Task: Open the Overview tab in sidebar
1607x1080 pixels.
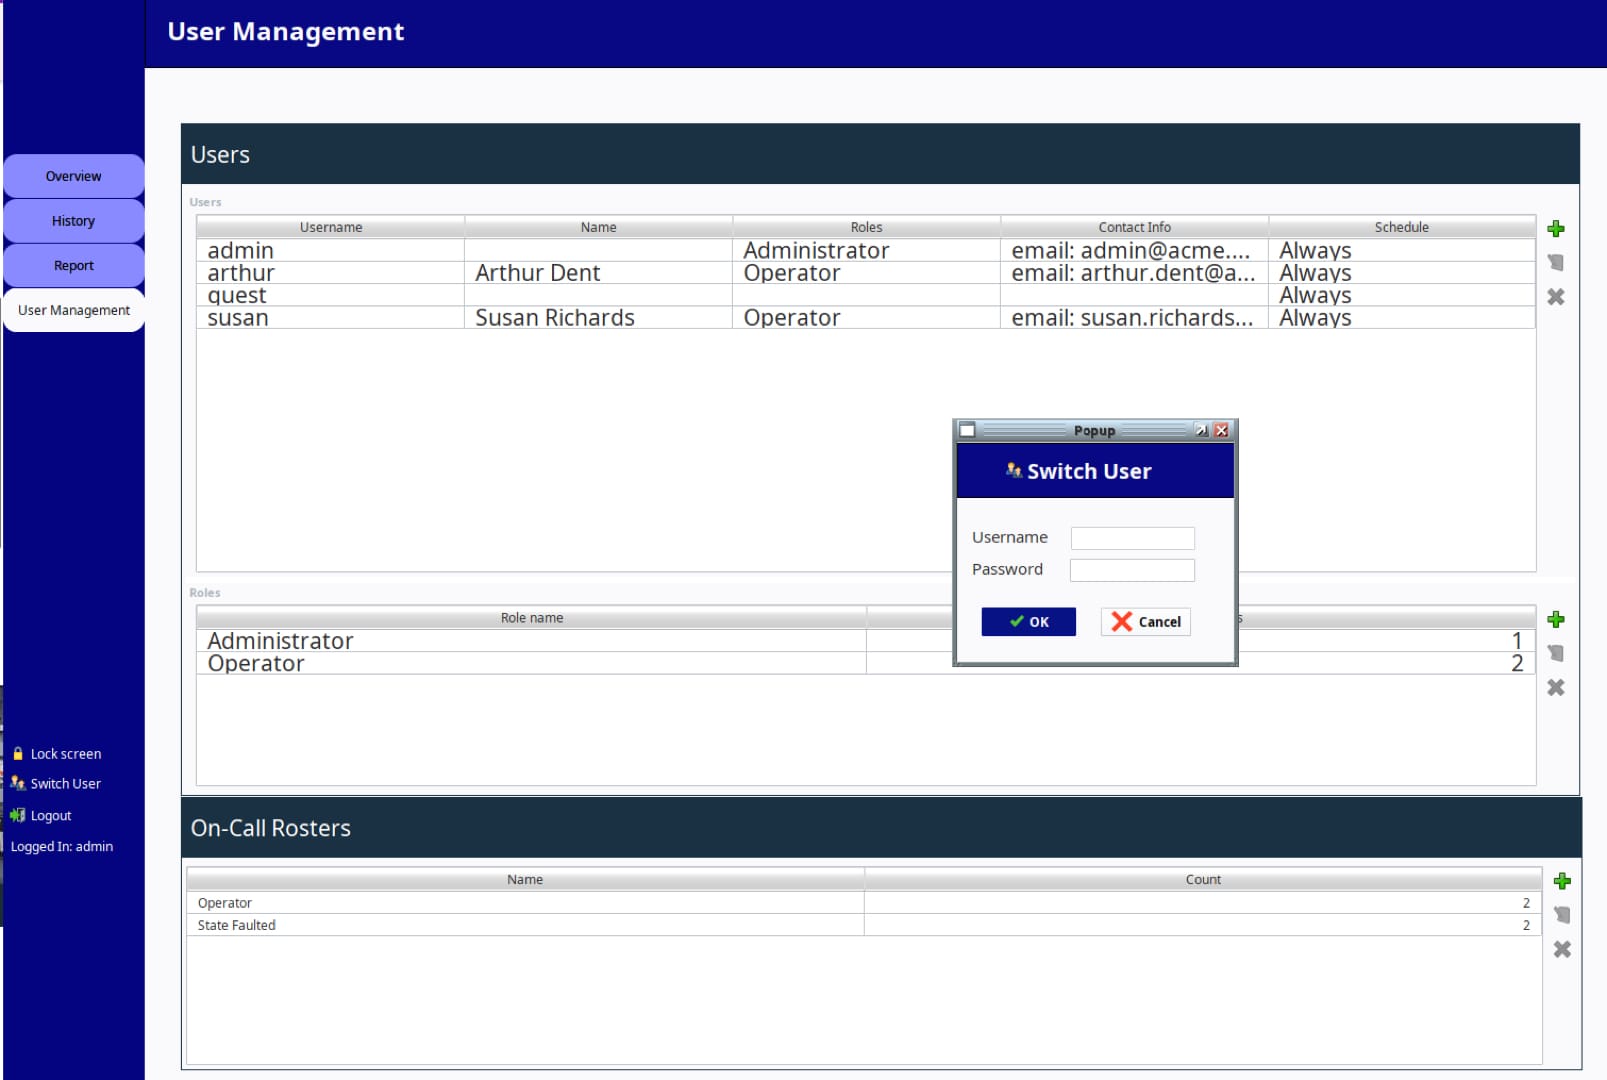Action: [x=73, y=177]
